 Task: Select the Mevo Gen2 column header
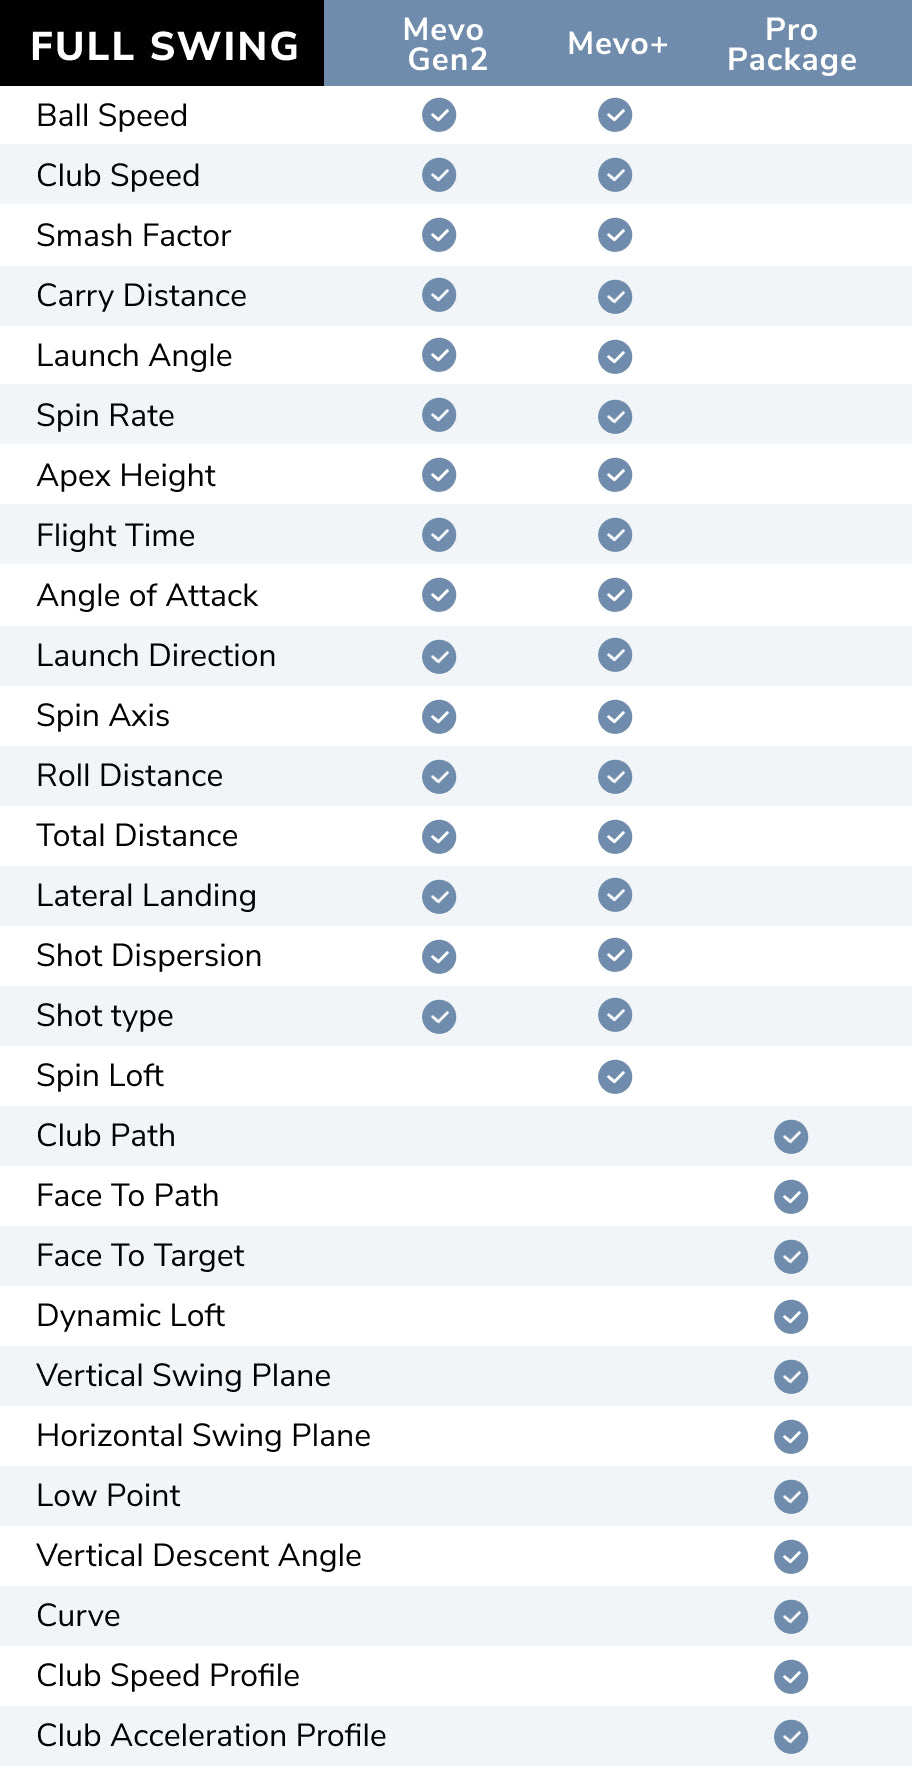click(446, 44)
